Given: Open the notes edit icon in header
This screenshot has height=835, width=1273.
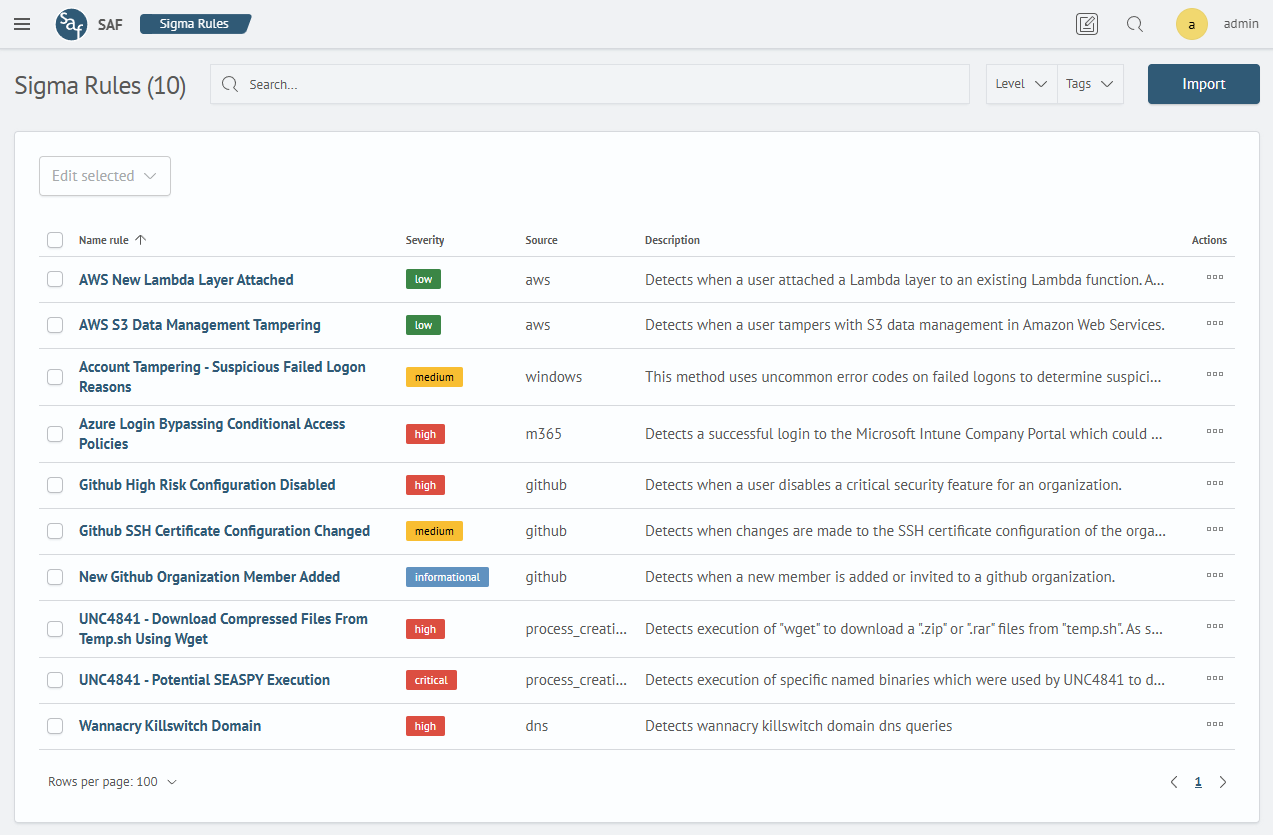Looking at the screenshot, I should click(x=1087, y=24).
